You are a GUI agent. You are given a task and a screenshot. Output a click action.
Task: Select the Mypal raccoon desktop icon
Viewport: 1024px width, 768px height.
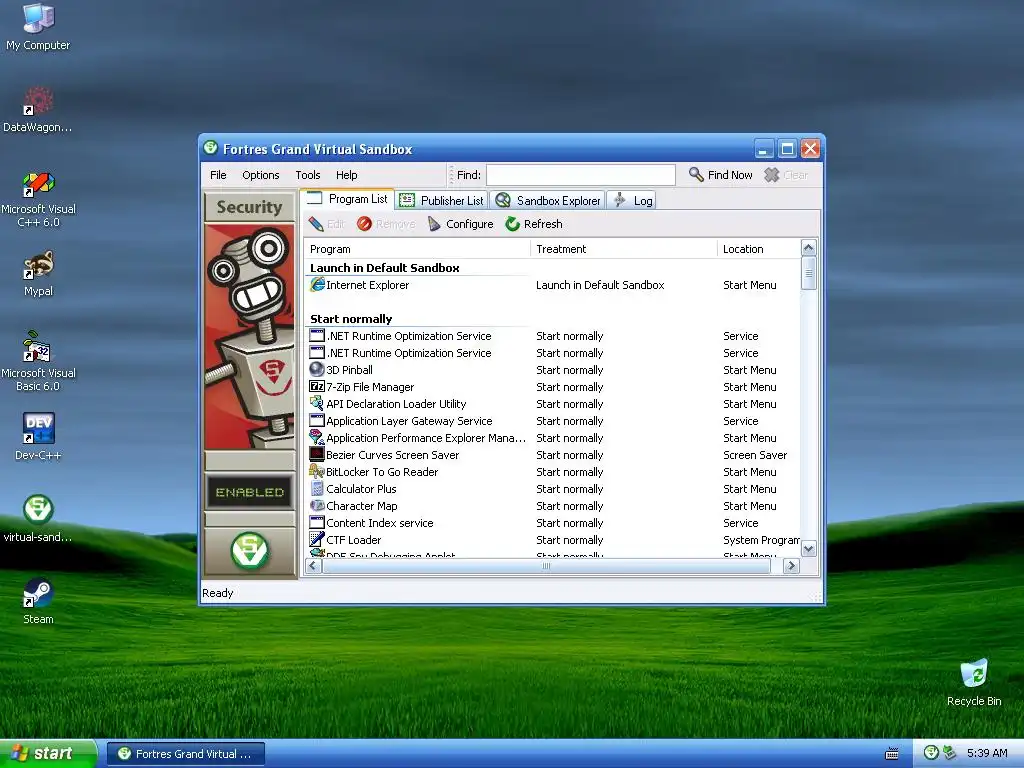[38, 274]
